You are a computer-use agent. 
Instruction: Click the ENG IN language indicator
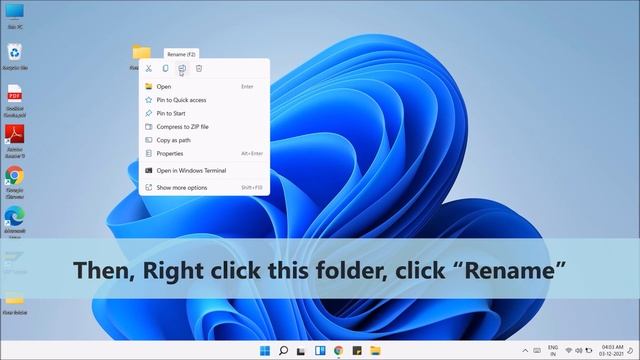553,351
